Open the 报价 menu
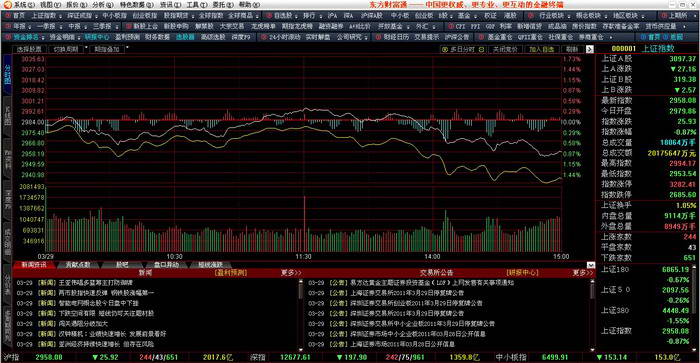Image resolution: width=700 pixels, height=363 pixels. coord(76,4)
